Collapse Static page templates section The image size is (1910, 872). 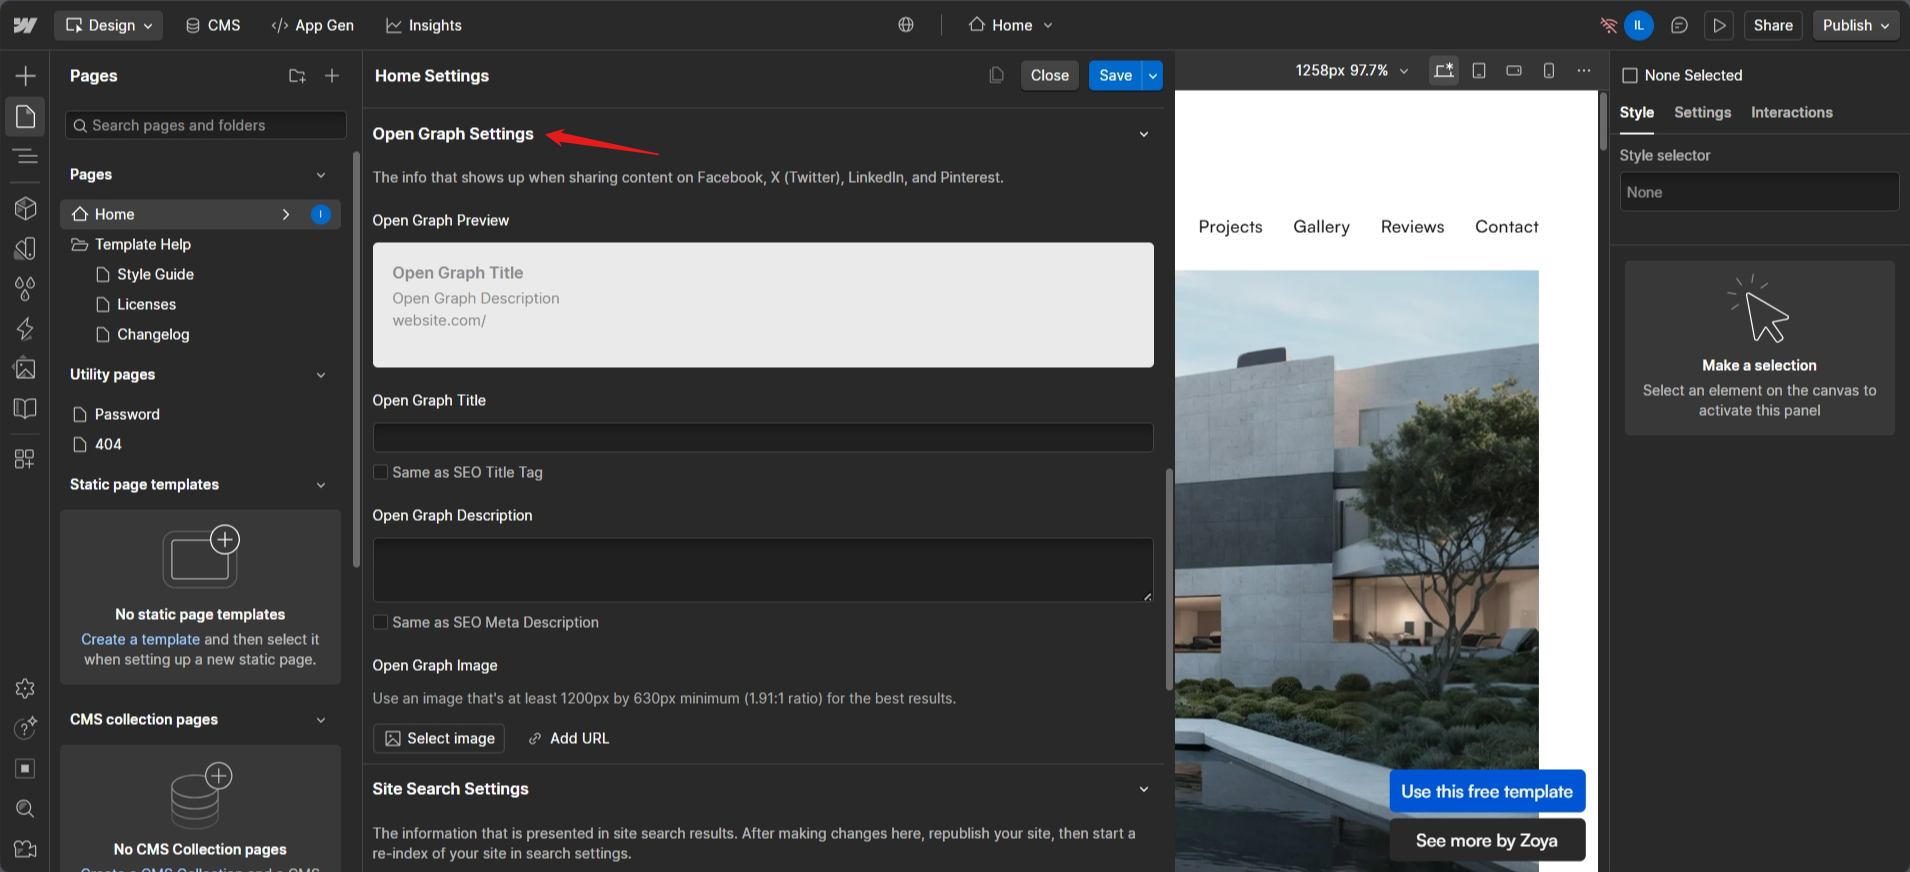321,485
